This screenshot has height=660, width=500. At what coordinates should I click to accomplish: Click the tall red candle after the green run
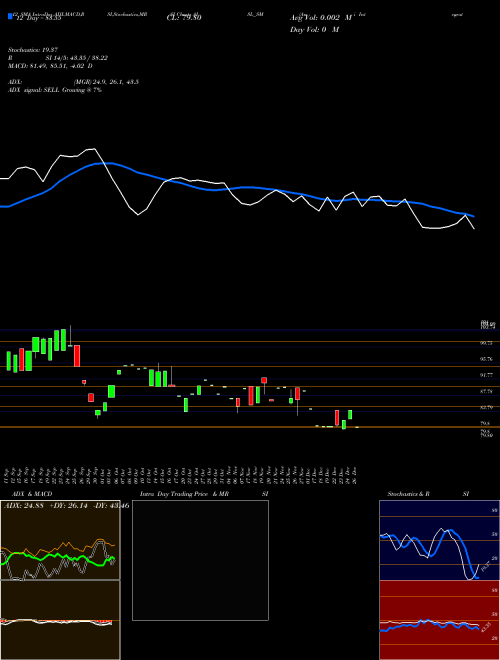(x=77, y=356)
